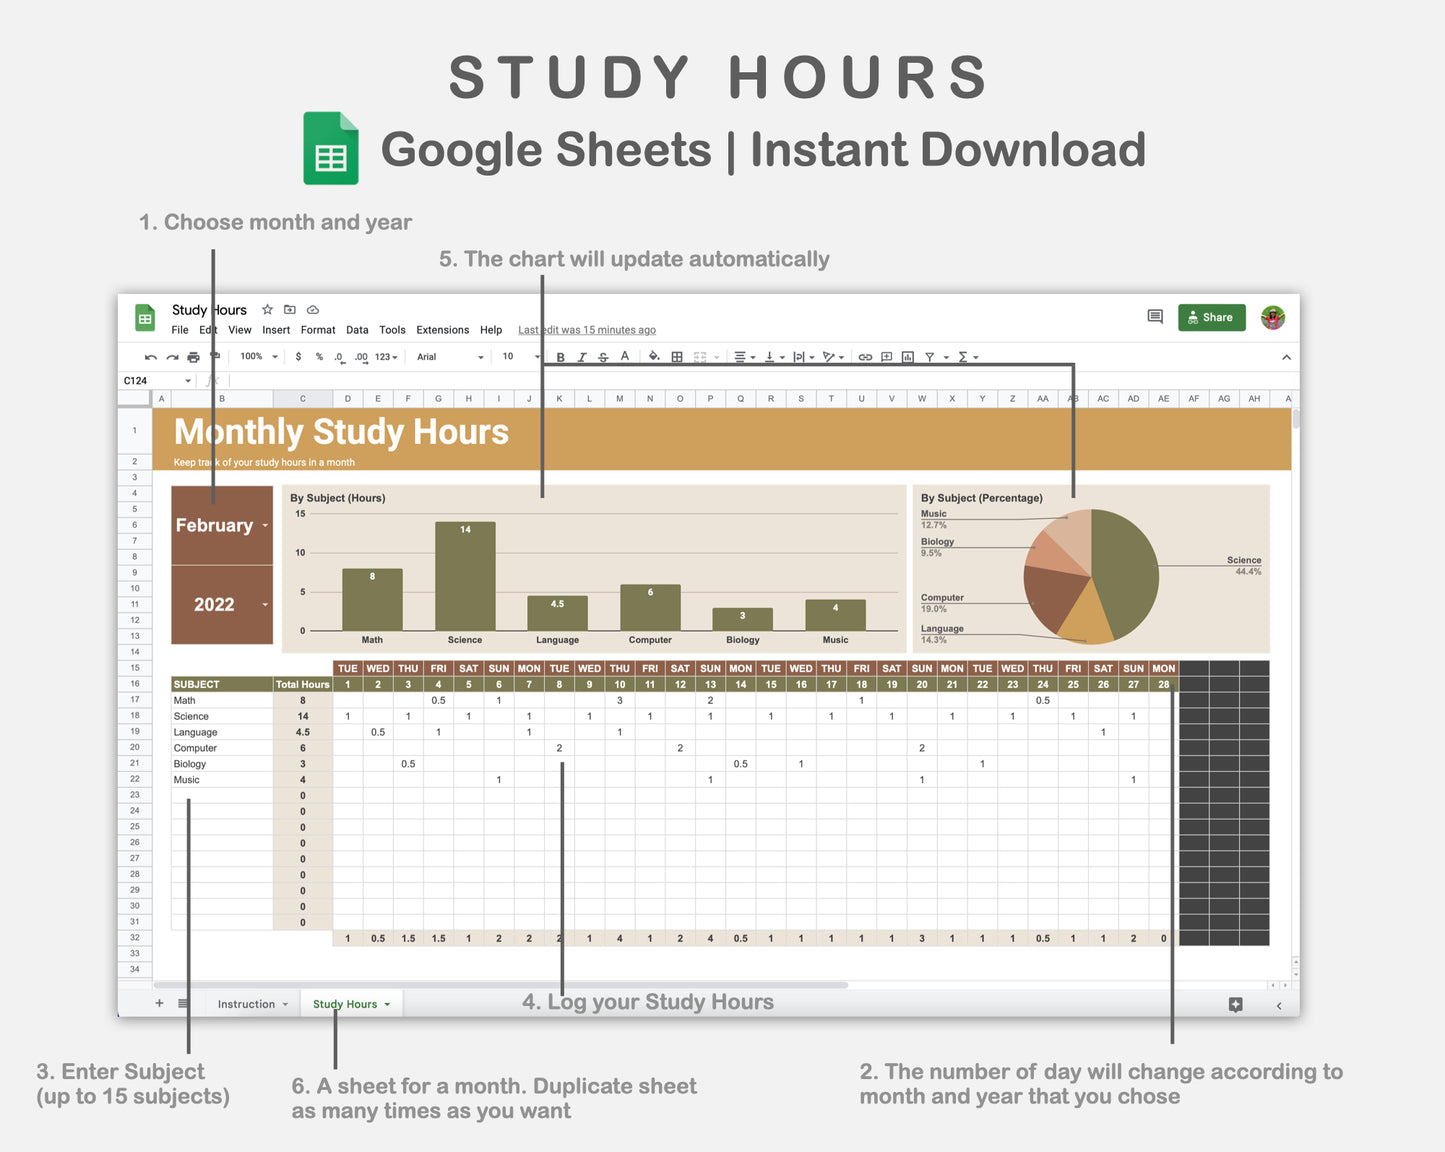Open the fill color picker

(x=652, y=356)
